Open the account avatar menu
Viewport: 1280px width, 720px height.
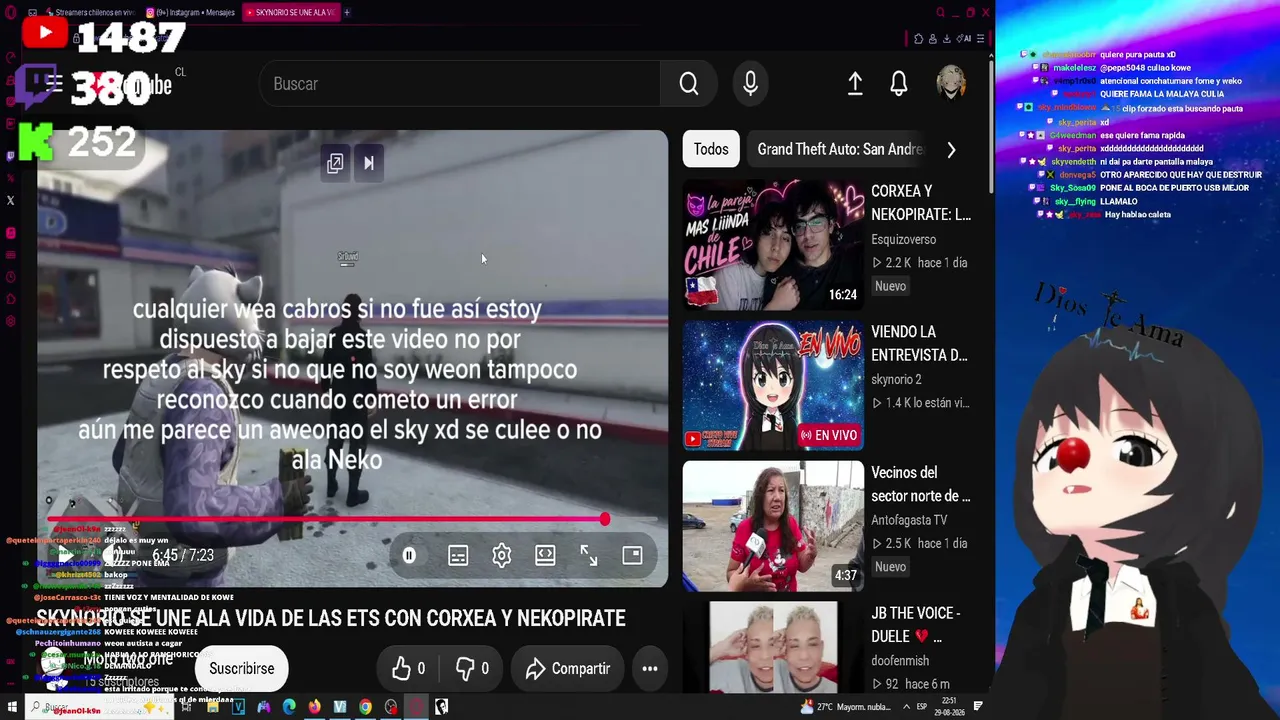(951, 84)
